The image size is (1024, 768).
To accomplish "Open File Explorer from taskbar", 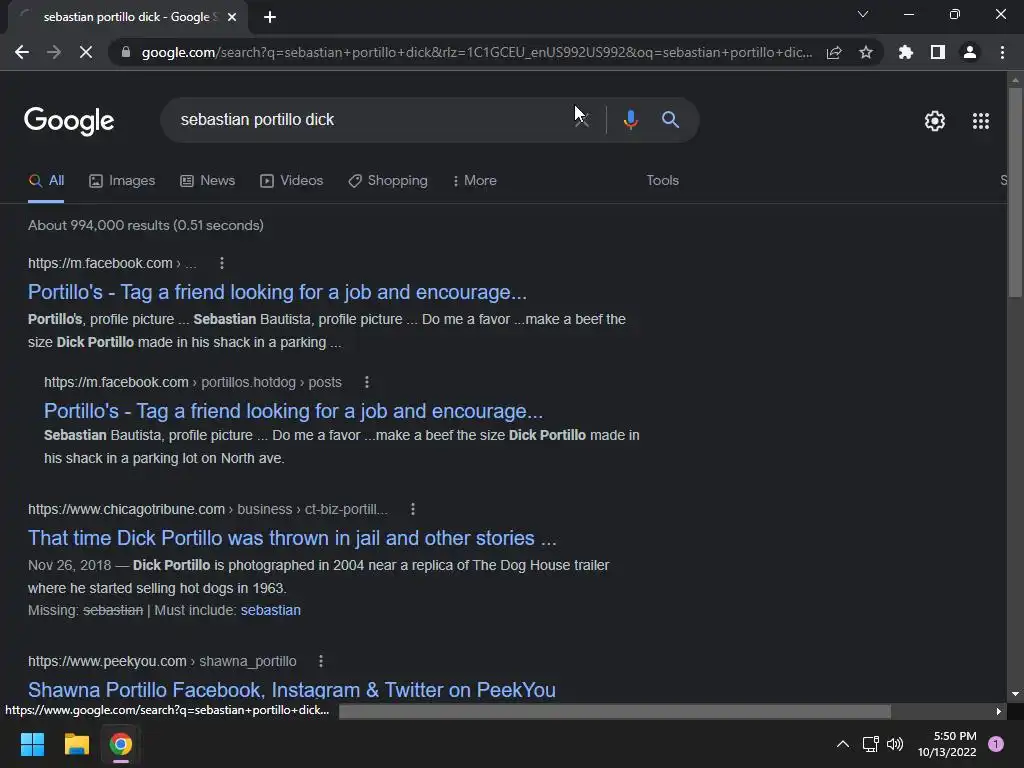I will pyautogui.click(x=76, y=744).
